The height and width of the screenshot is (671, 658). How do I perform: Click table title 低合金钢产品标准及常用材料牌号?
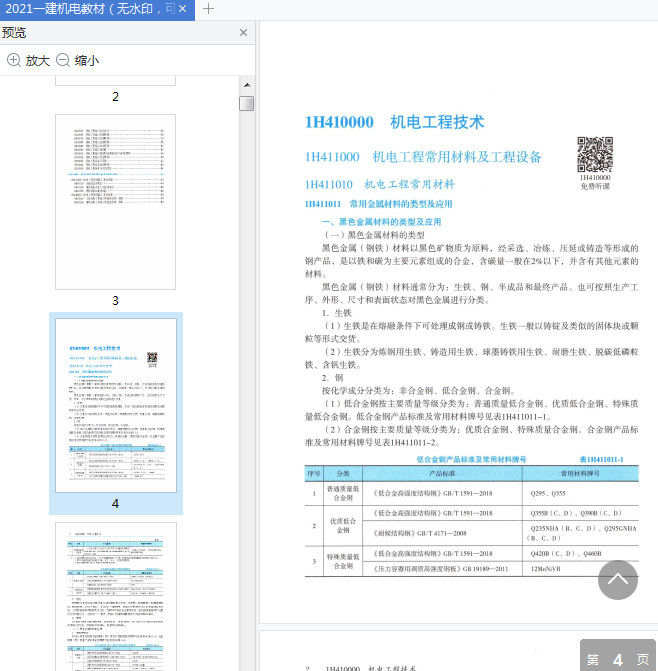[x=471, y=459]
